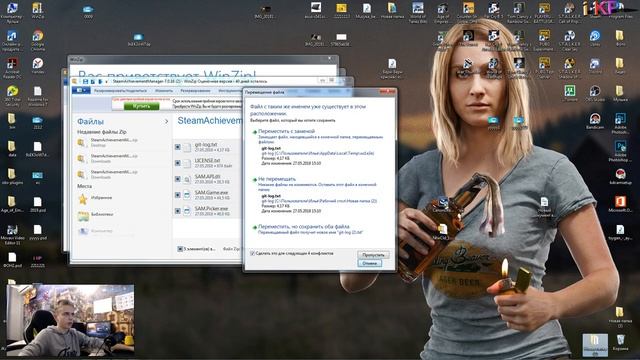
Task: Open 'Библиотеки' place in WinZip sidebar
Action: pyautogui.click(x=96, y=215)
